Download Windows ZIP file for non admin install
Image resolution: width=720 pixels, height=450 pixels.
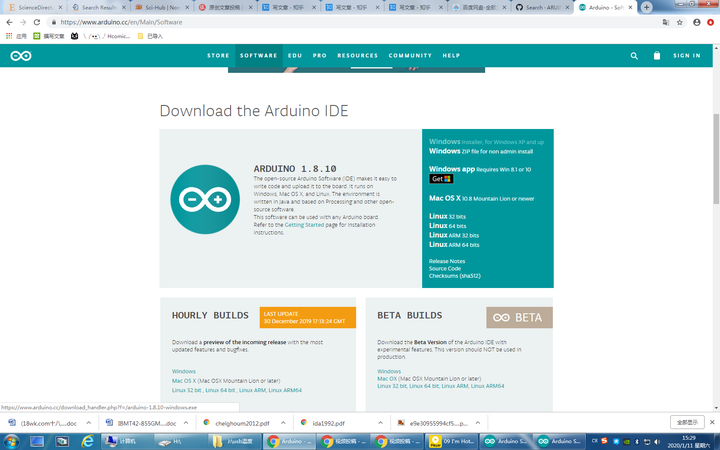tap(481, 151)
